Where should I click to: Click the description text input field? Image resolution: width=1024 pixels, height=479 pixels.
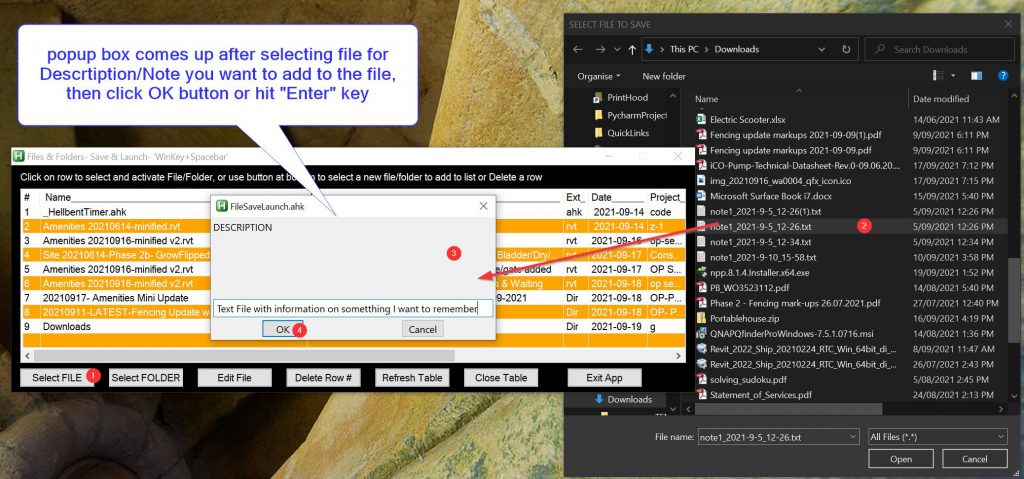coord(353,308)
